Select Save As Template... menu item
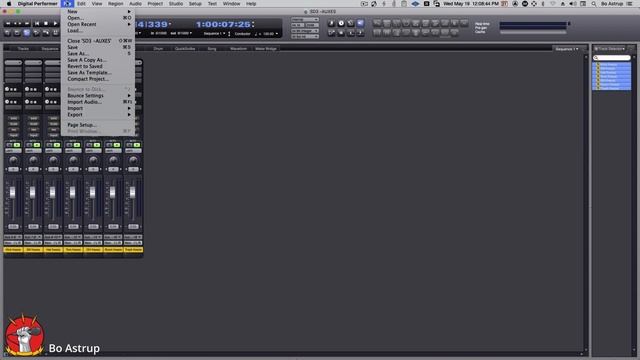 point(98,72)
